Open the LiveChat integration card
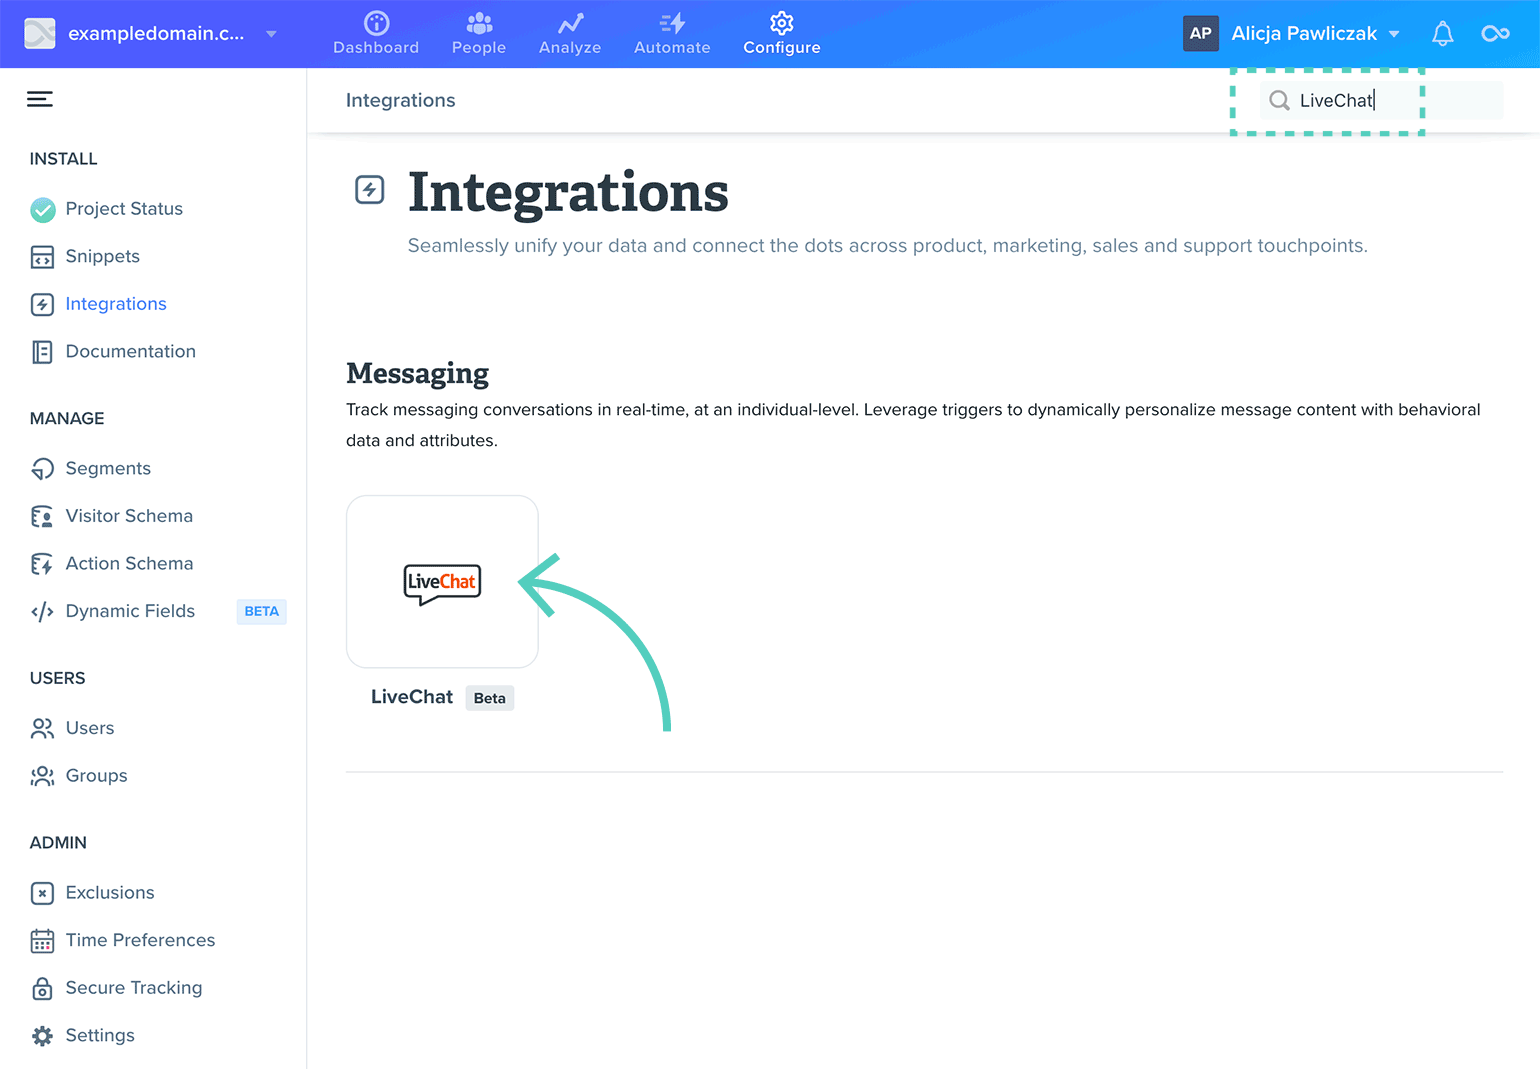The width and height of the screenshot is (1540, 1069). point(442,582)
